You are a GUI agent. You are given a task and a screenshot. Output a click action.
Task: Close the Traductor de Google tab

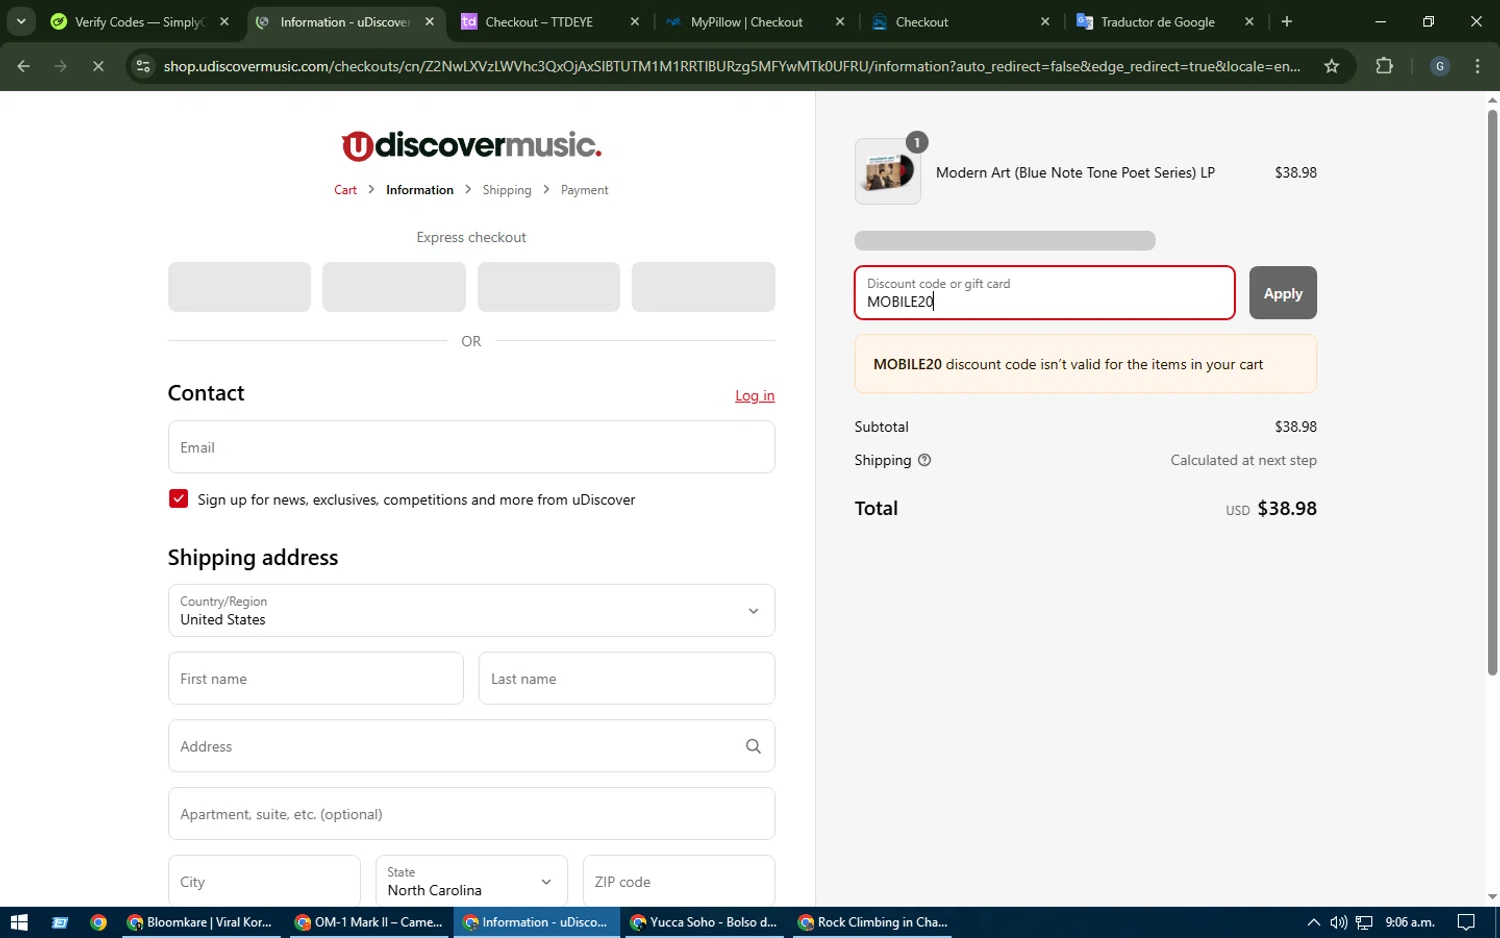click(1249, 21)
